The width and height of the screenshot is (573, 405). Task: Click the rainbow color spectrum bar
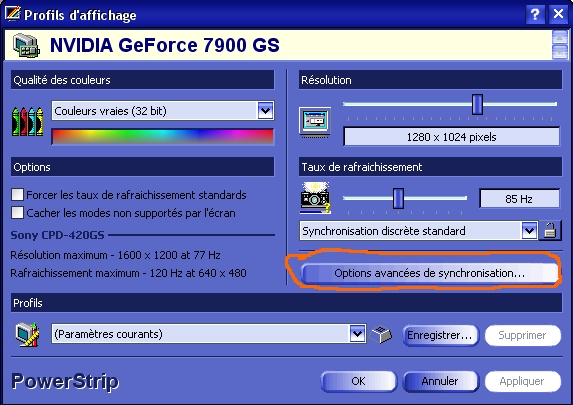tap(163, 137)
